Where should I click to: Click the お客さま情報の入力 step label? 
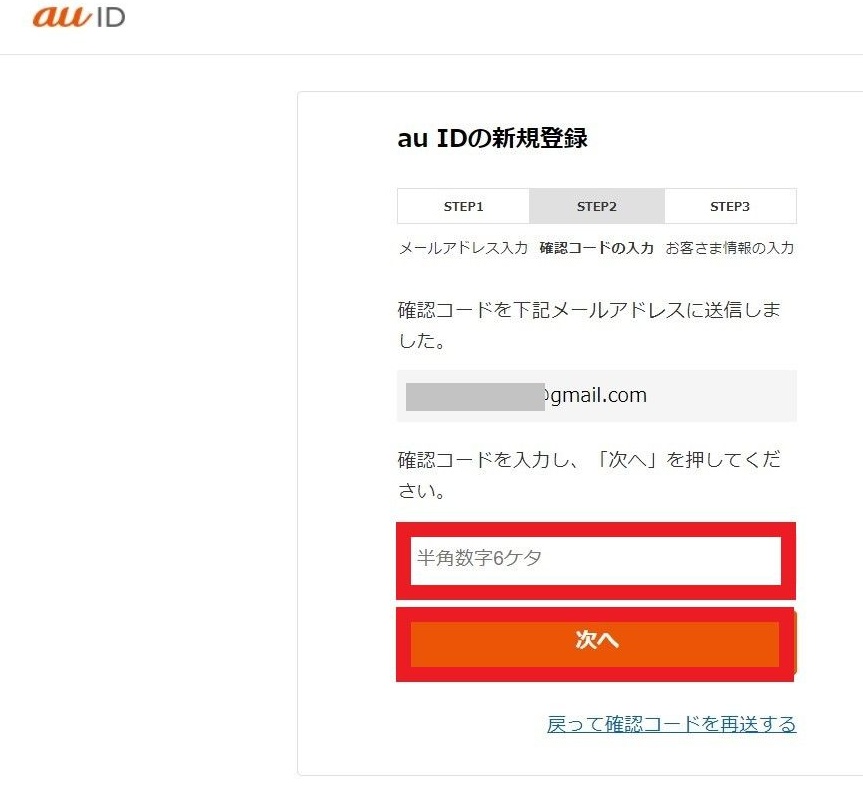[x=730, y=248]
